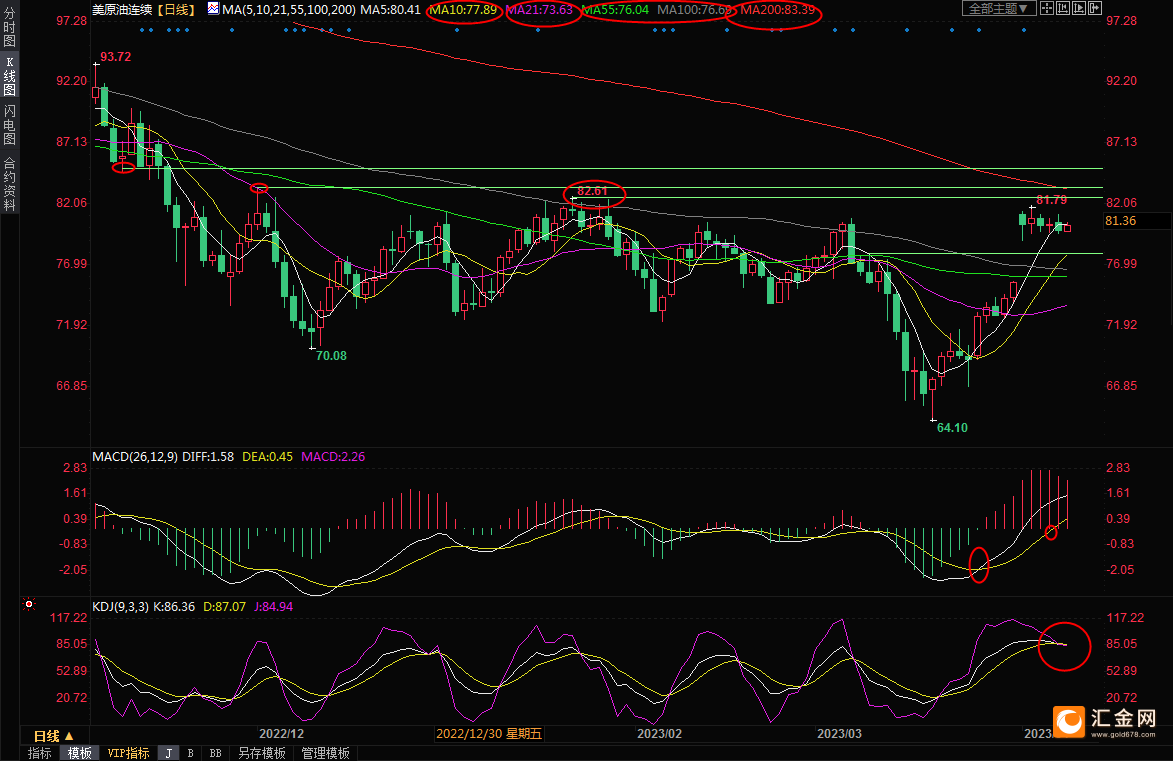Screen dimensions: 1173x761
Task: Click the MACD:2.26 value
Action: (333, 456)
